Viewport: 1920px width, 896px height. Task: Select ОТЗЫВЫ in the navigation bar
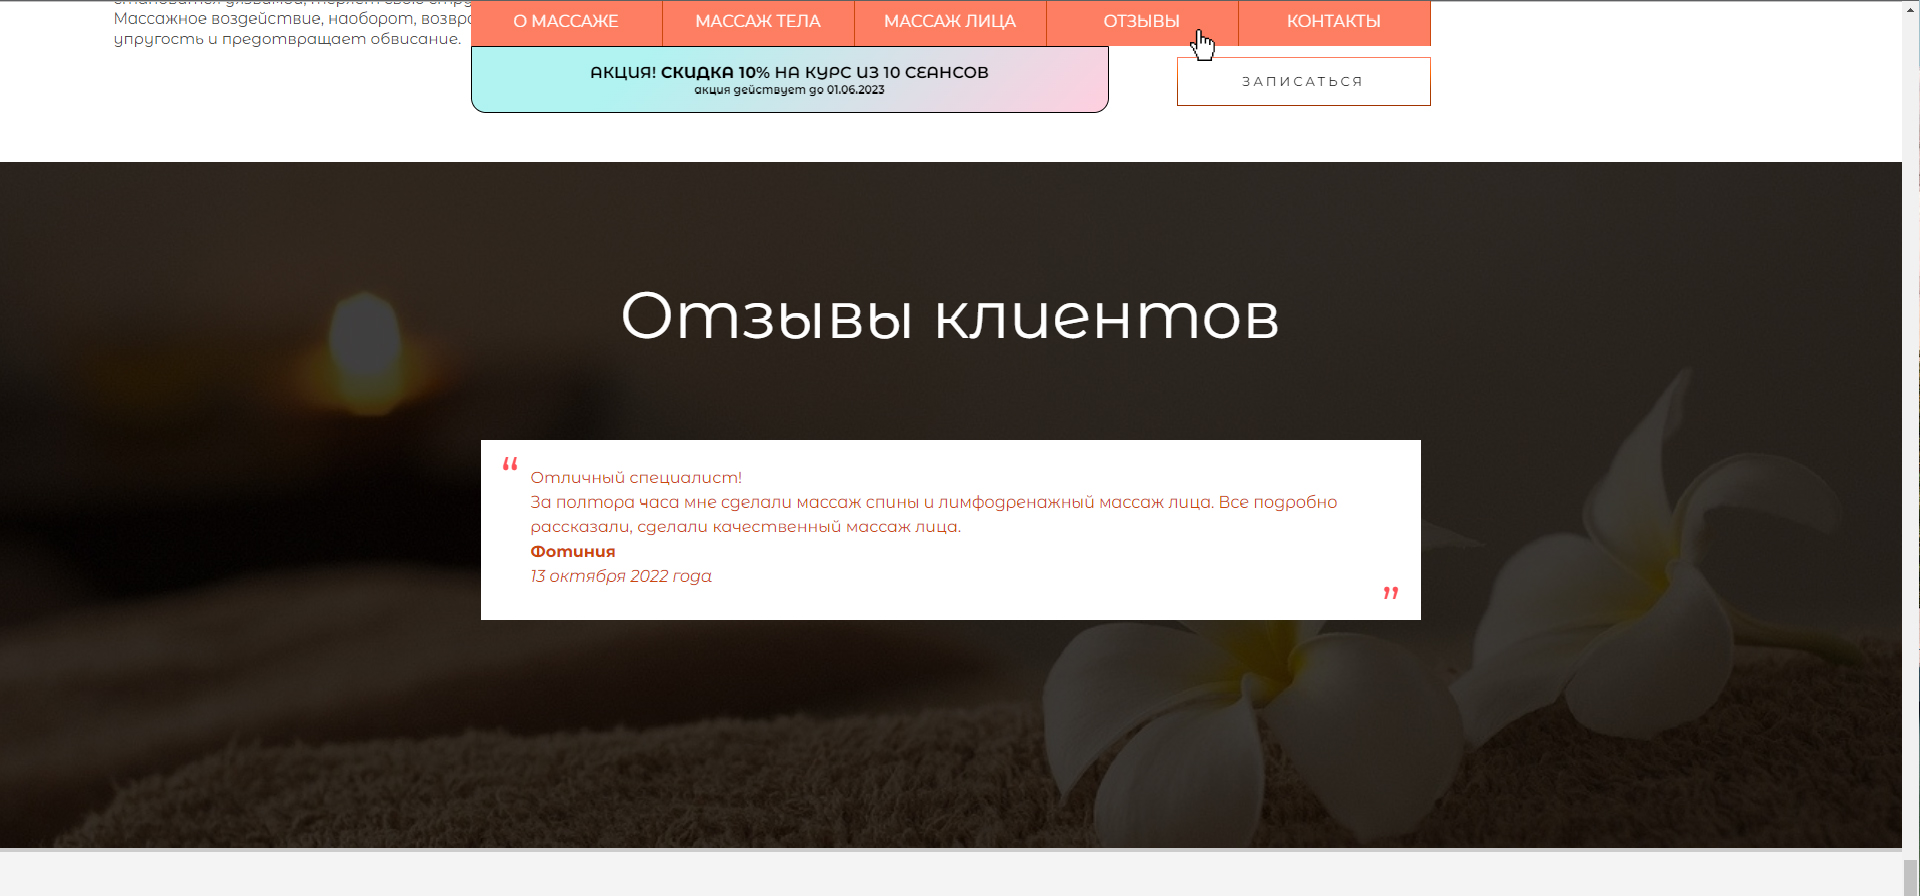click(x=1141, y=22)
